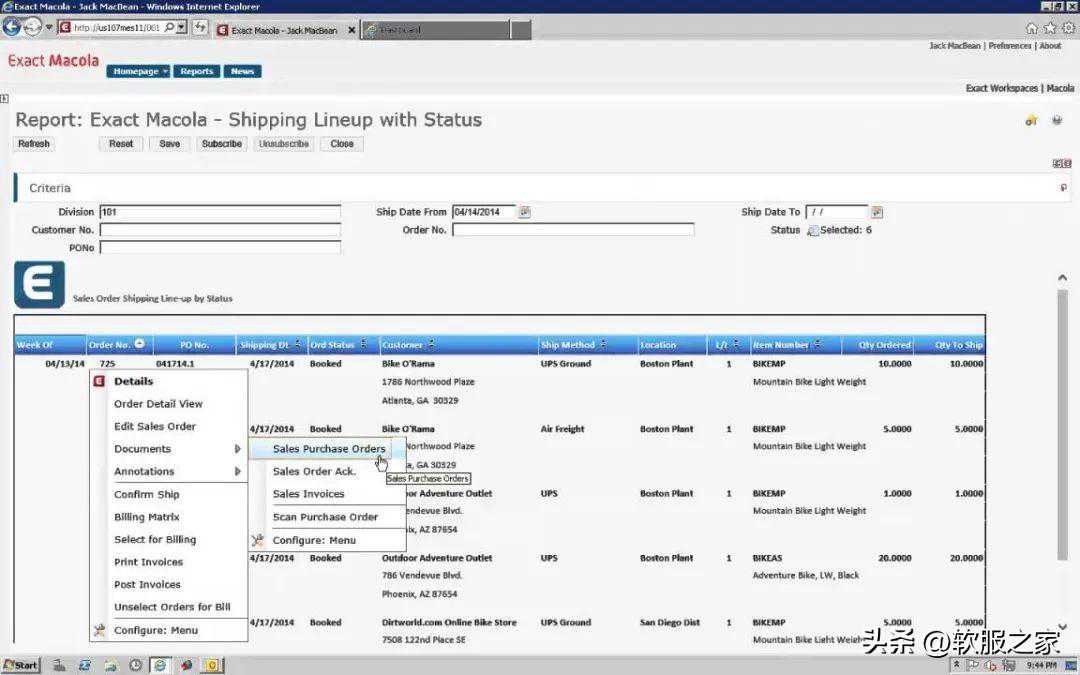Image resolution: width=1080 pixels, height=675 pixels.
Task: Open Internet Explorer favorites star icon
Action: pyautogui.click(x=1049, y=28)
